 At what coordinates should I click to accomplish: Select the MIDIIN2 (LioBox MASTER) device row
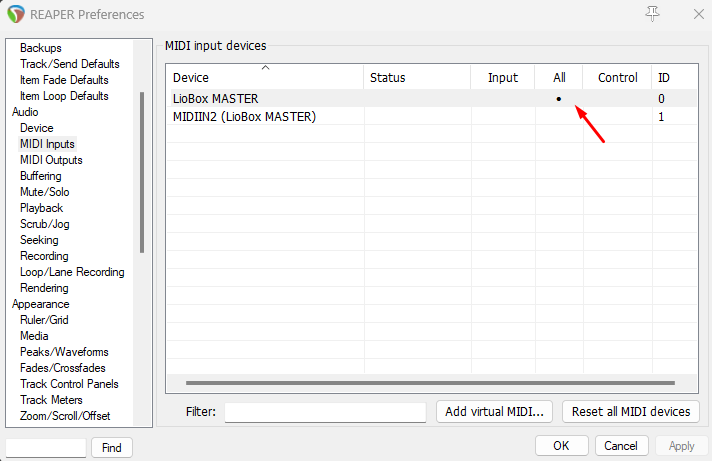click(431, 116)
